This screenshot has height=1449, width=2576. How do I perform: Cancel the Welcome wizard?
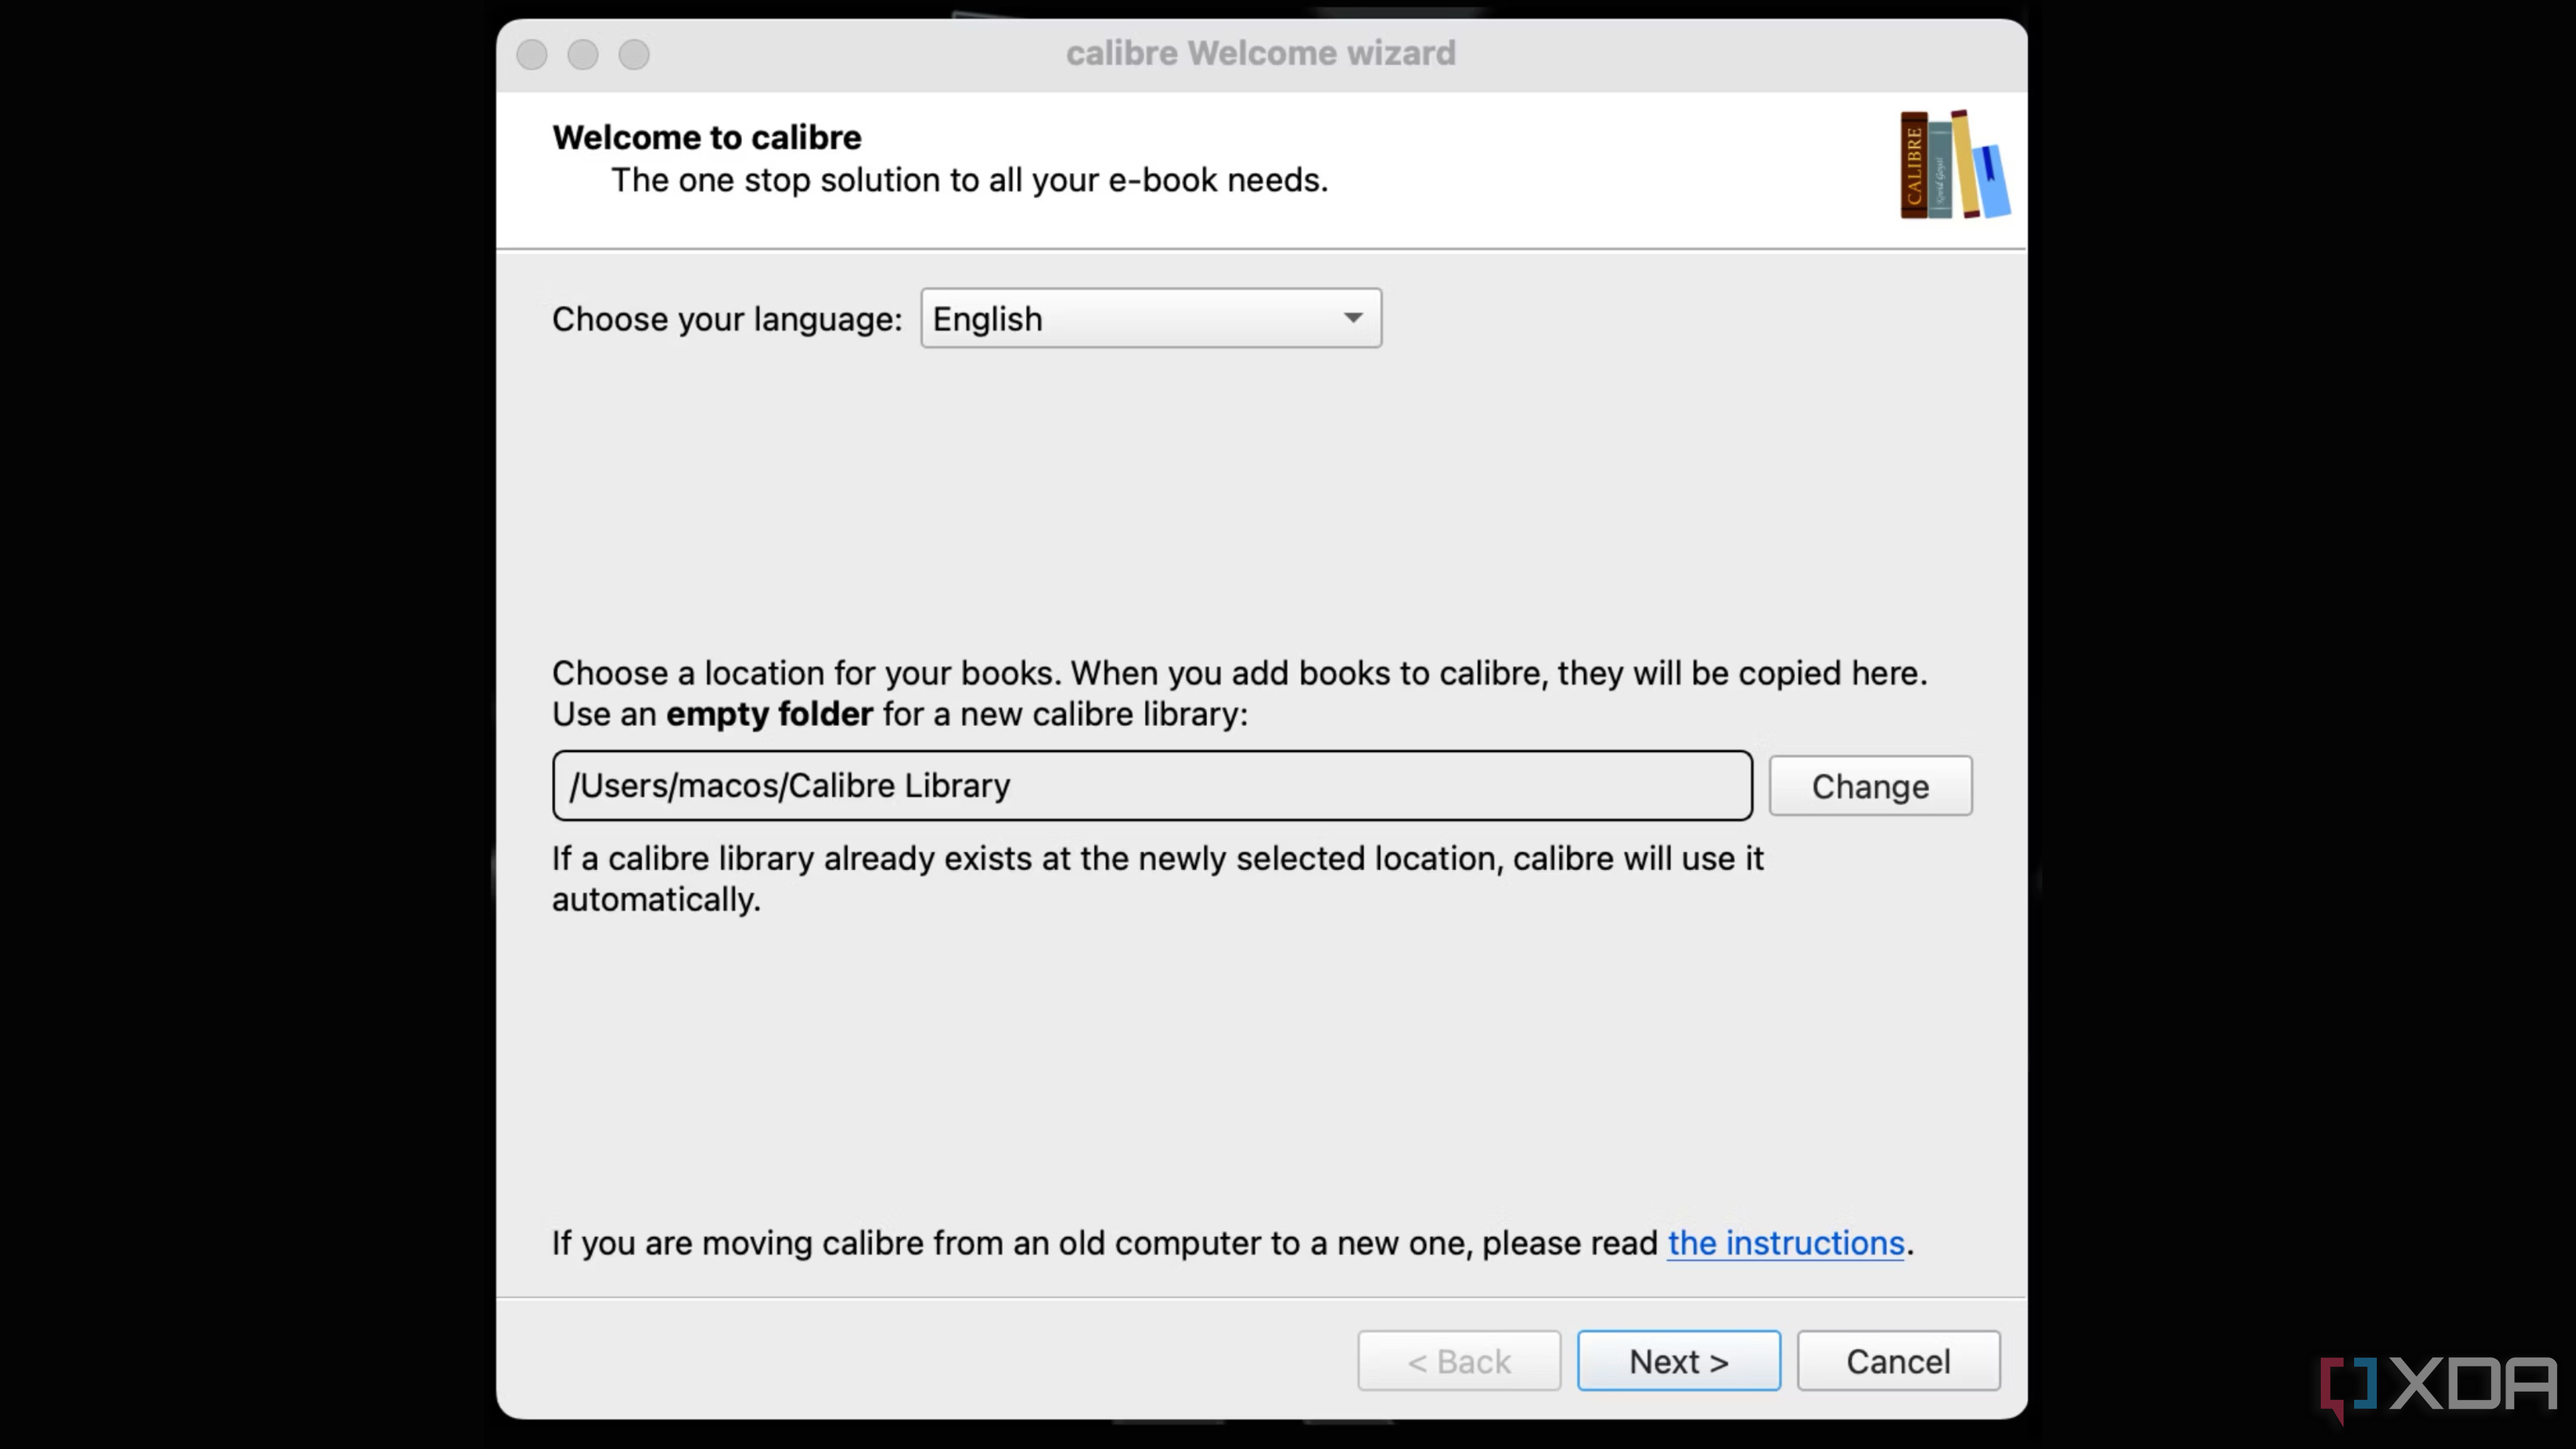(x=1898, y=1361)
